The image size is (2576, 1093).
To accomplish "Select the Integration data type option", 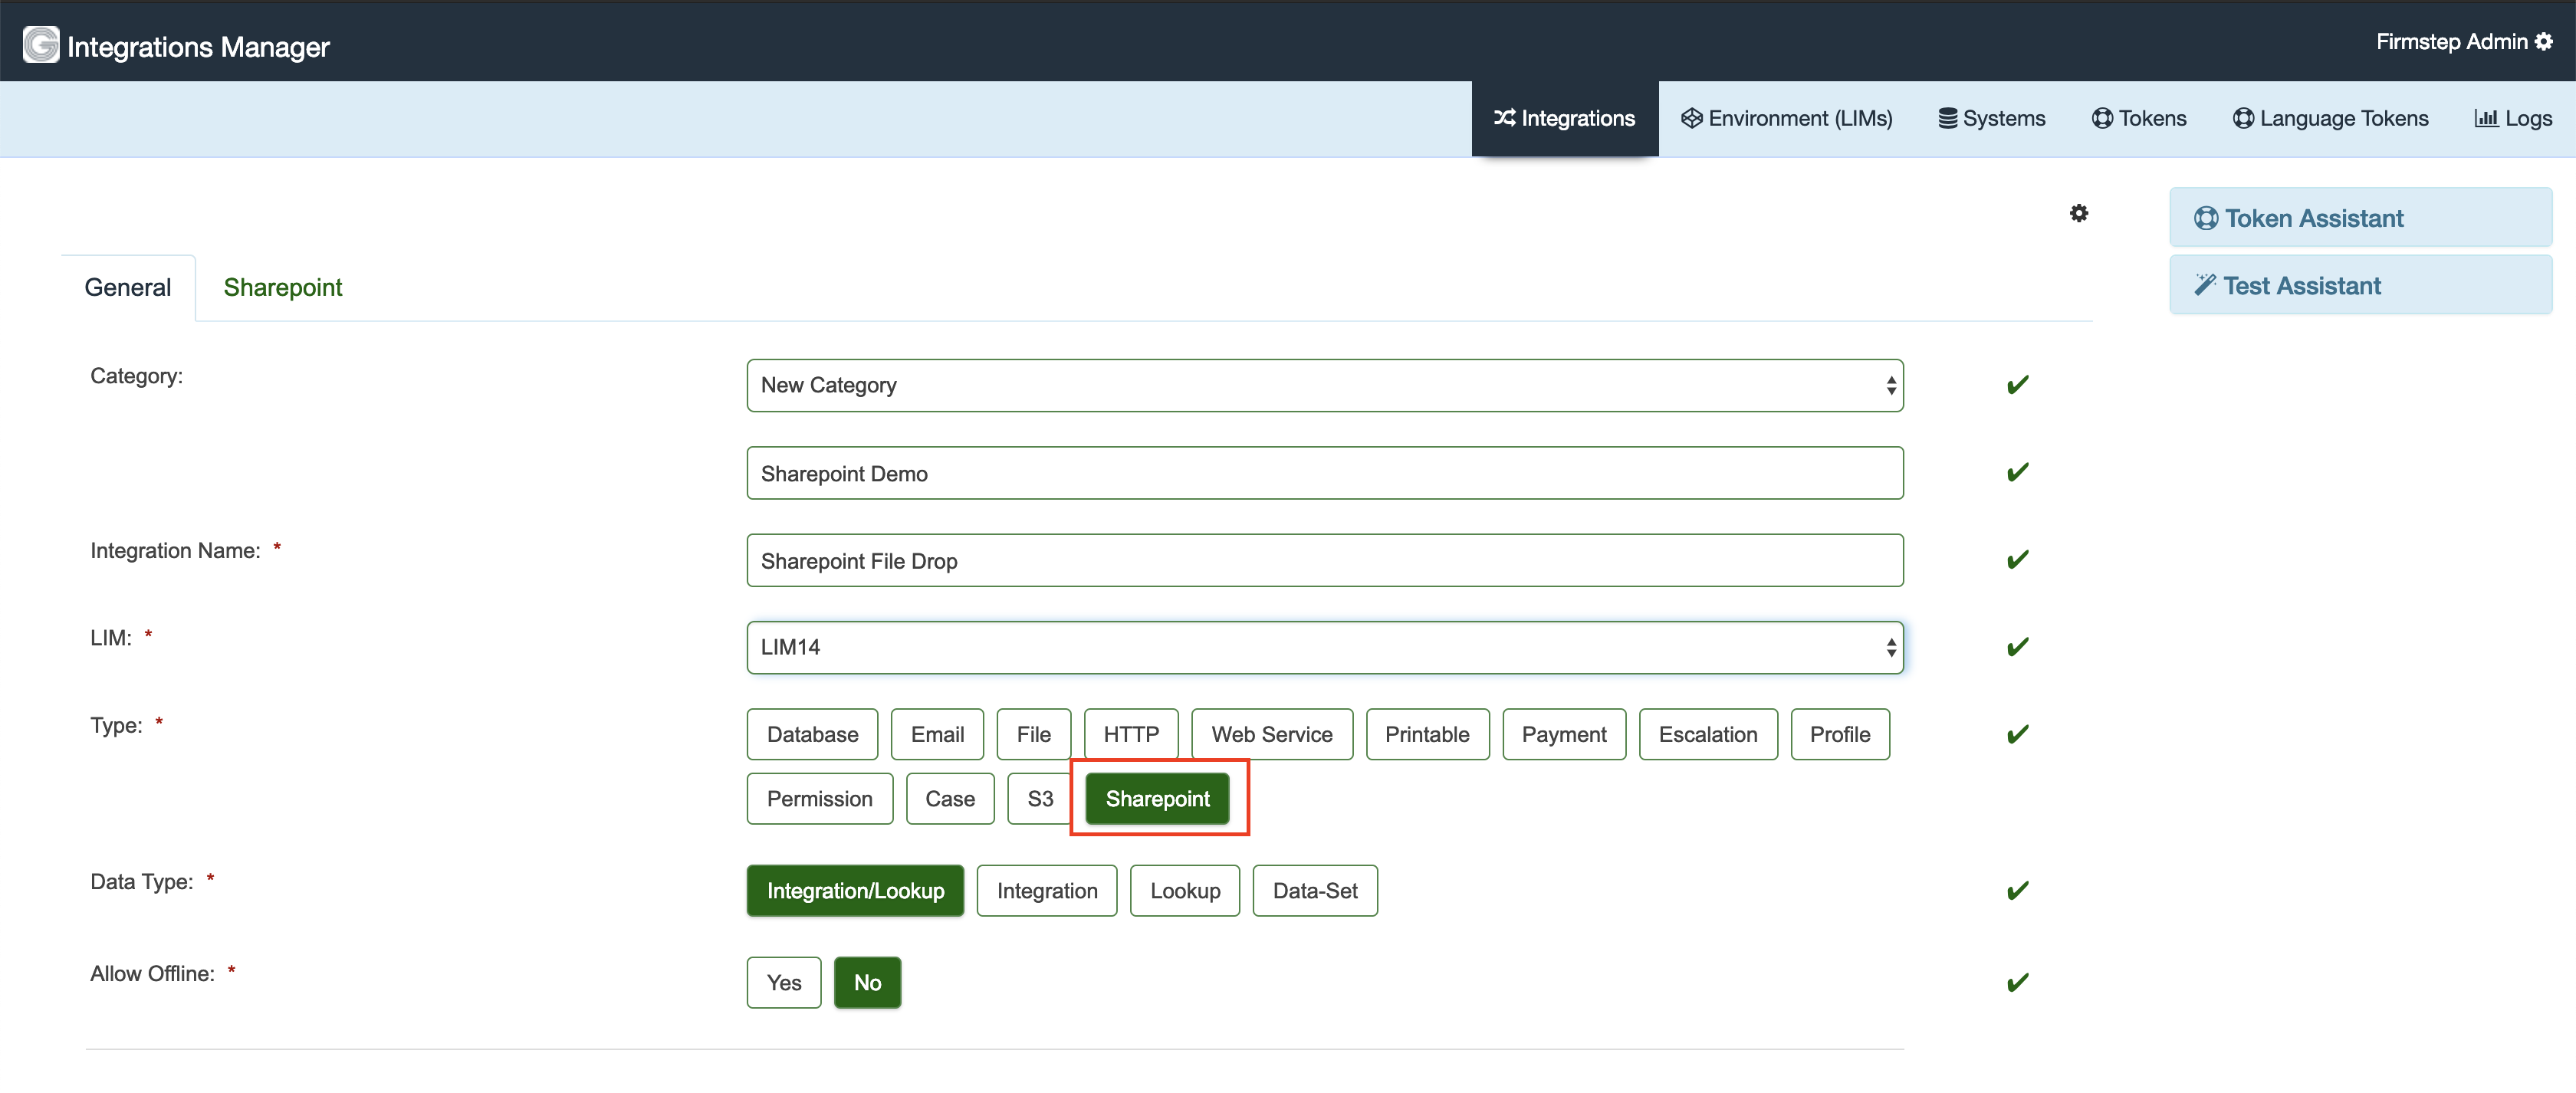I will [1046, 890].
